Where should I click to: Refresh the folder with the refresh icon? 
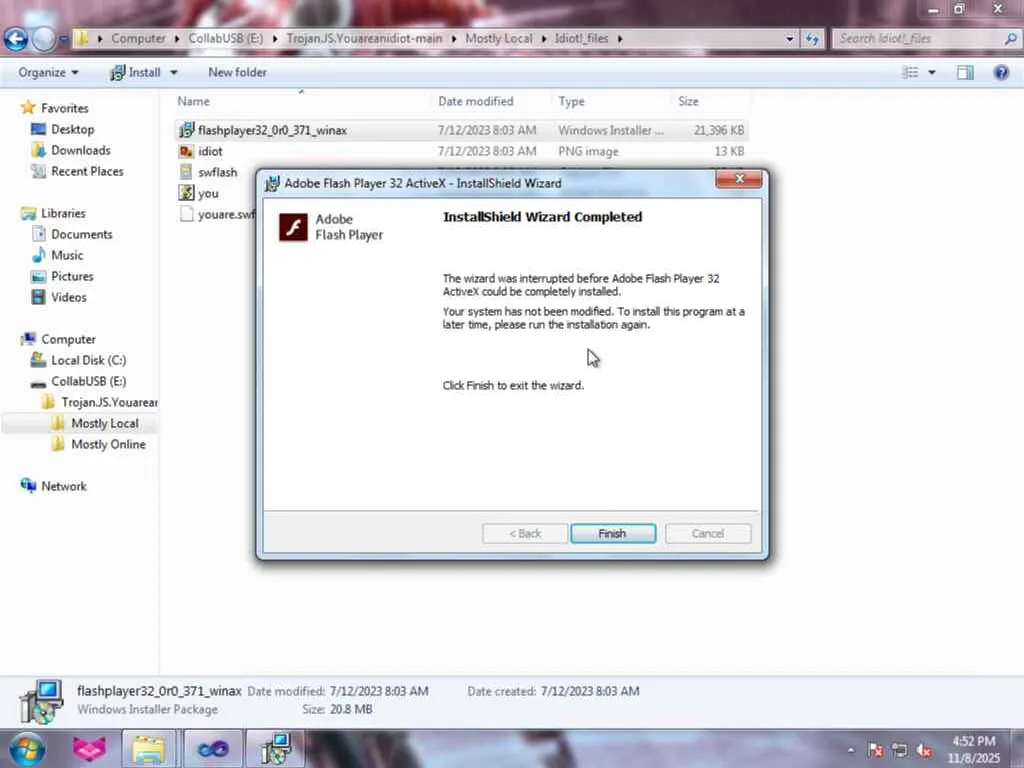tap(812, 39)
